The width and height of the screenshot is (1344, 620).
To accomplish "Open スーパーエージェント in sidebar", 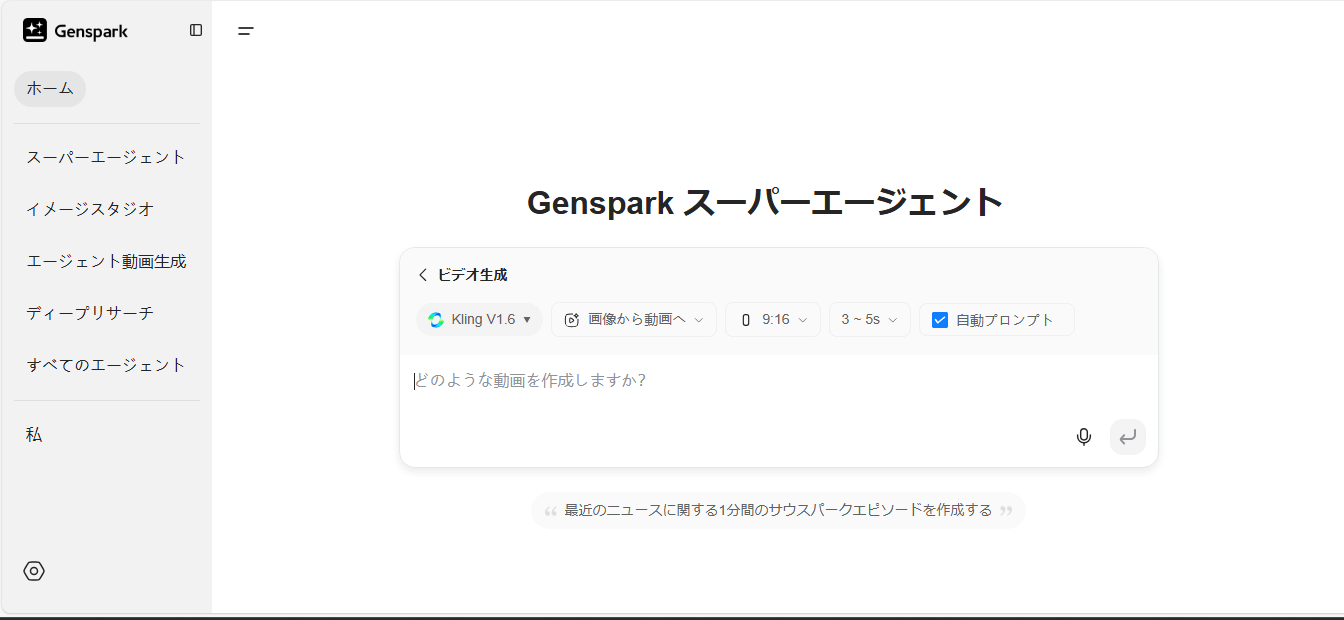I will click(x=106, y=157).
